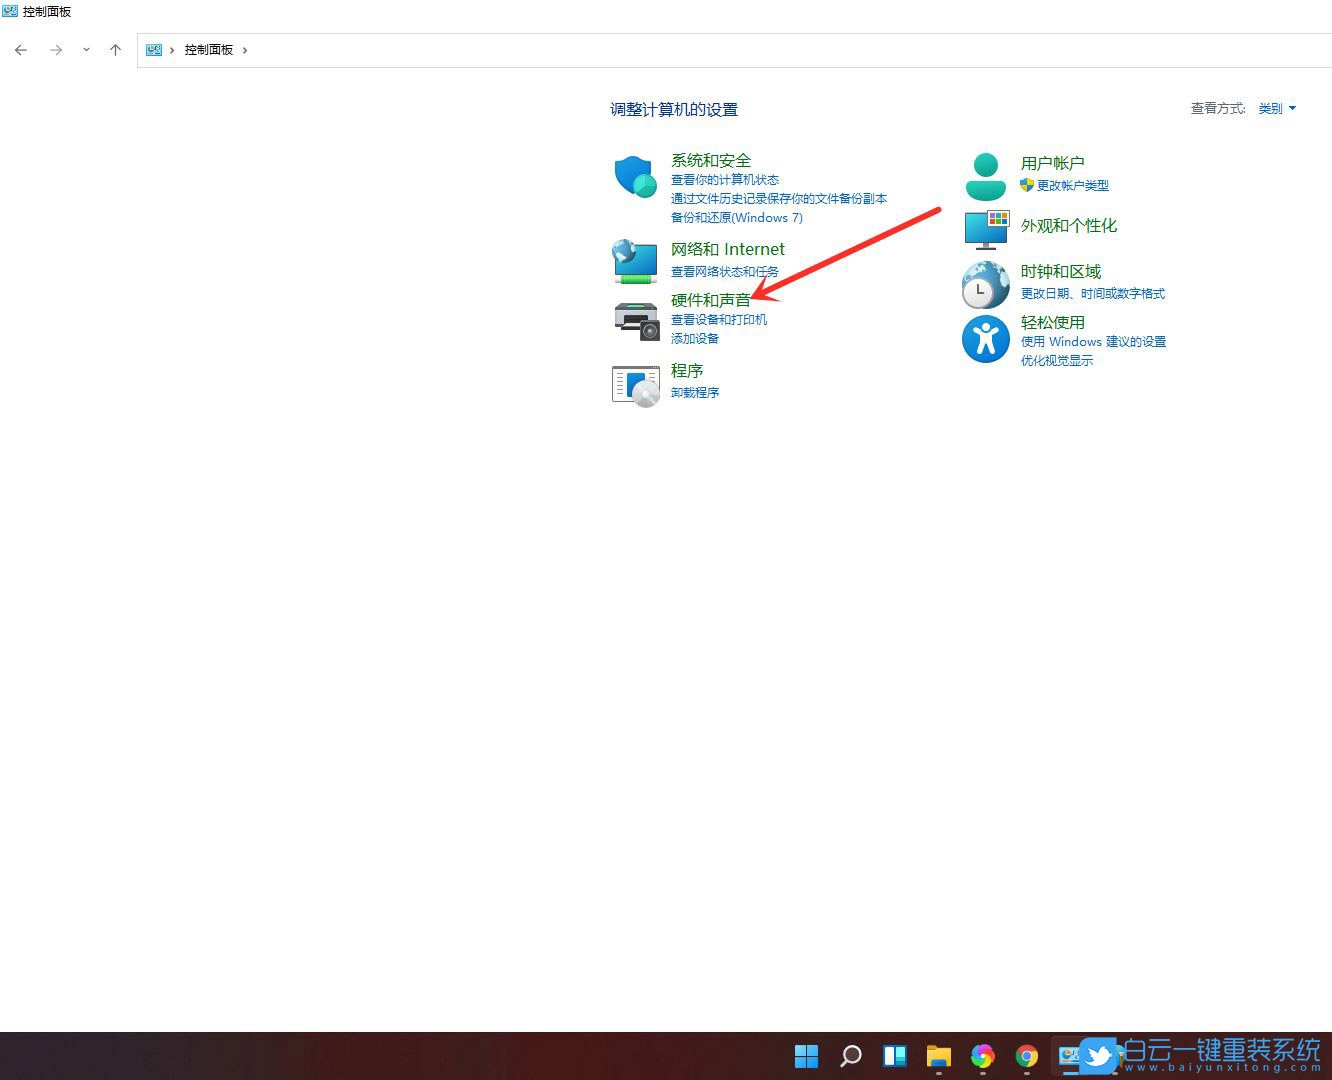Click the Hardware and Sound printer icon

pyautogui.click(x=635, y=320)
